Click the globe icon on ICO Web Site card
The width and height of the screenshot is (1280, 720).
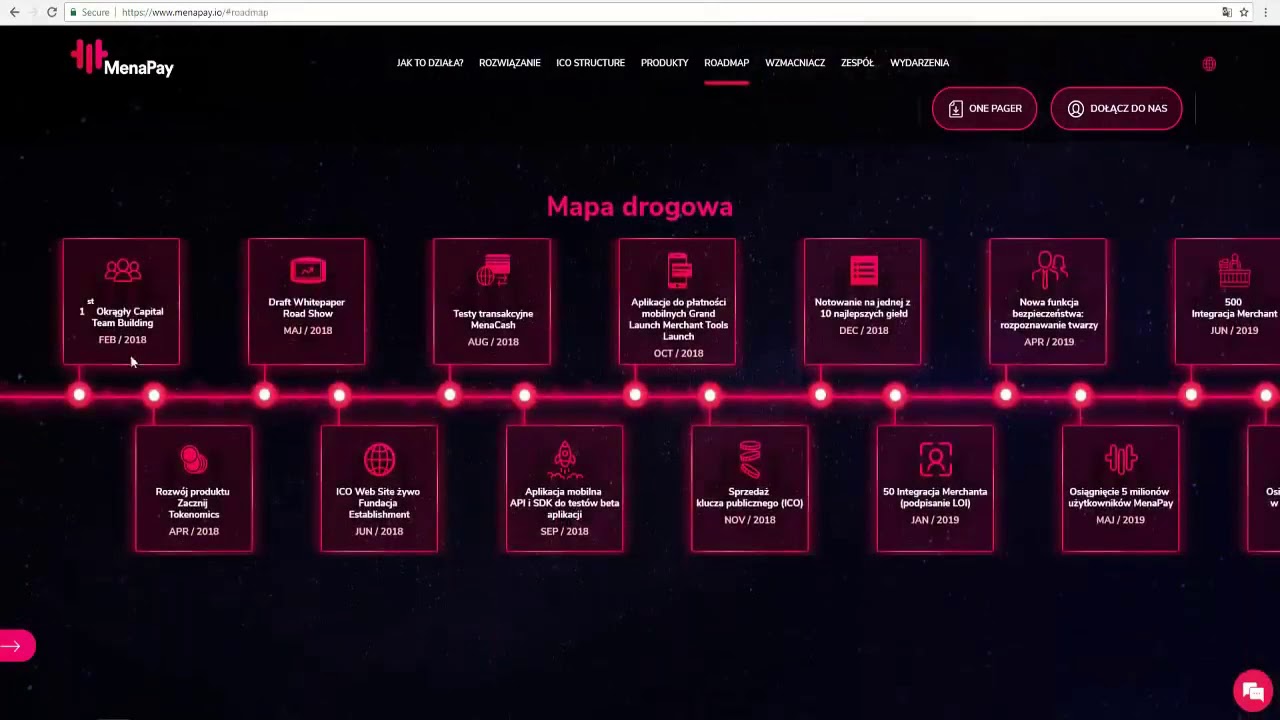379,459
